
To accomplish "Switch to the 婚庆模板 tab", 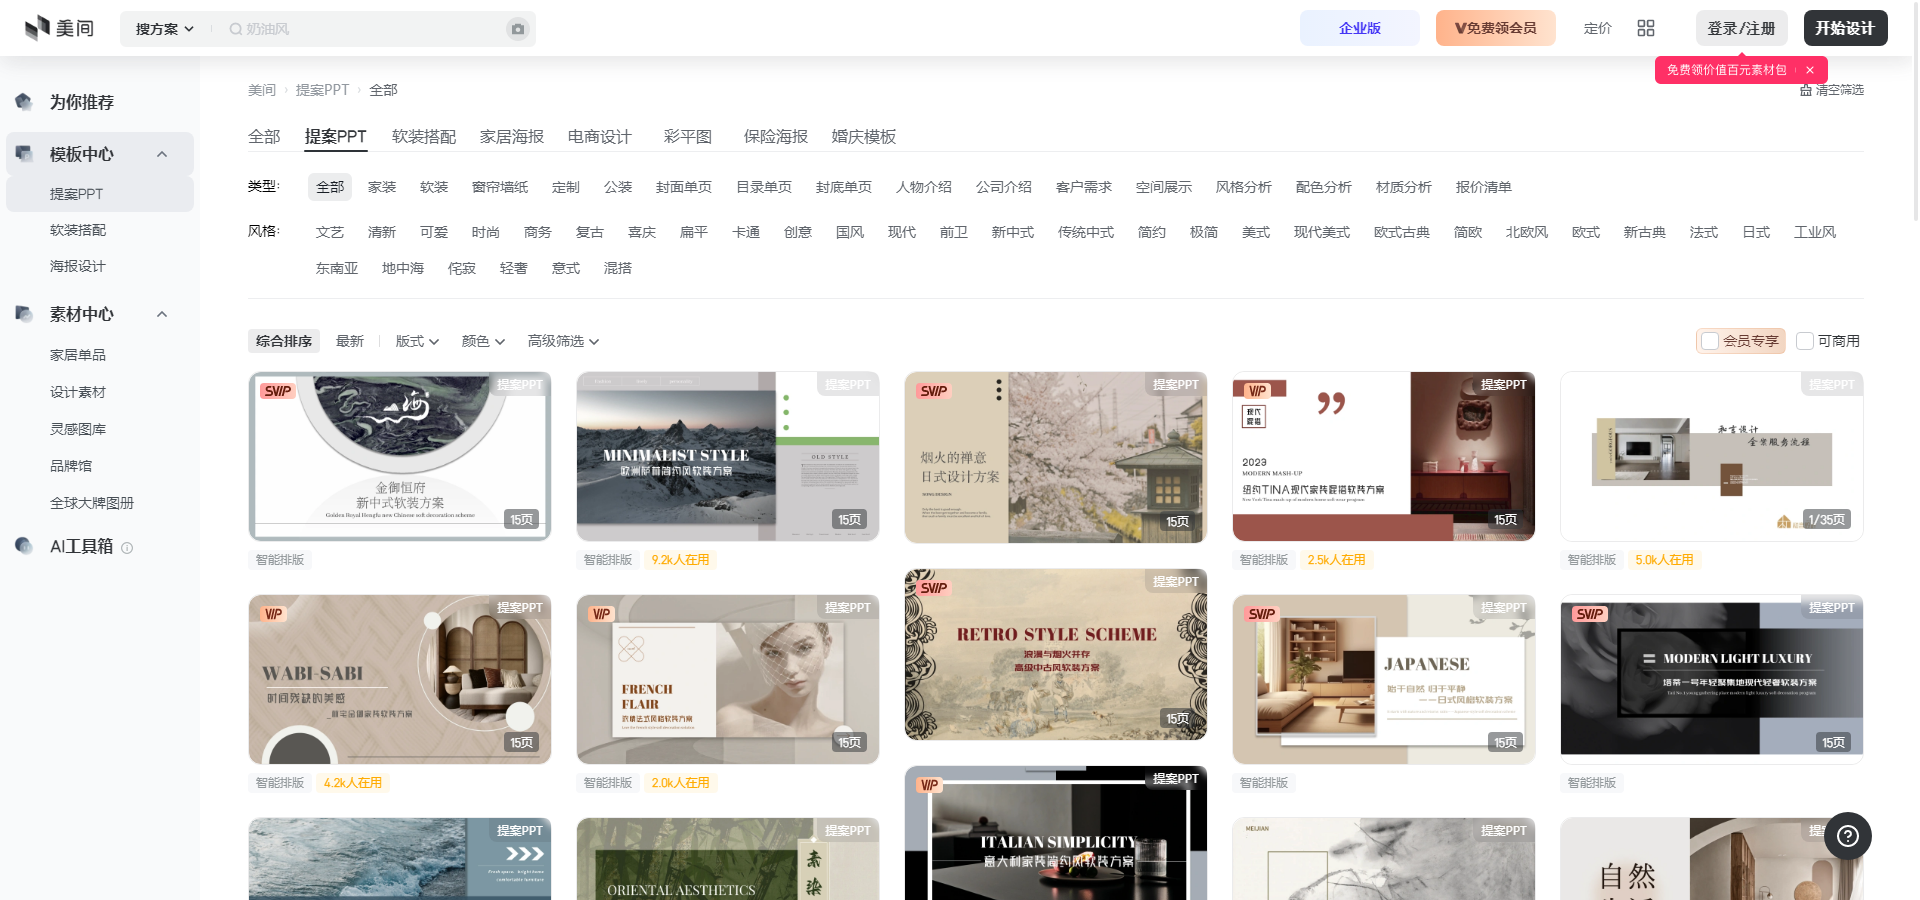I will click(864, 136).
